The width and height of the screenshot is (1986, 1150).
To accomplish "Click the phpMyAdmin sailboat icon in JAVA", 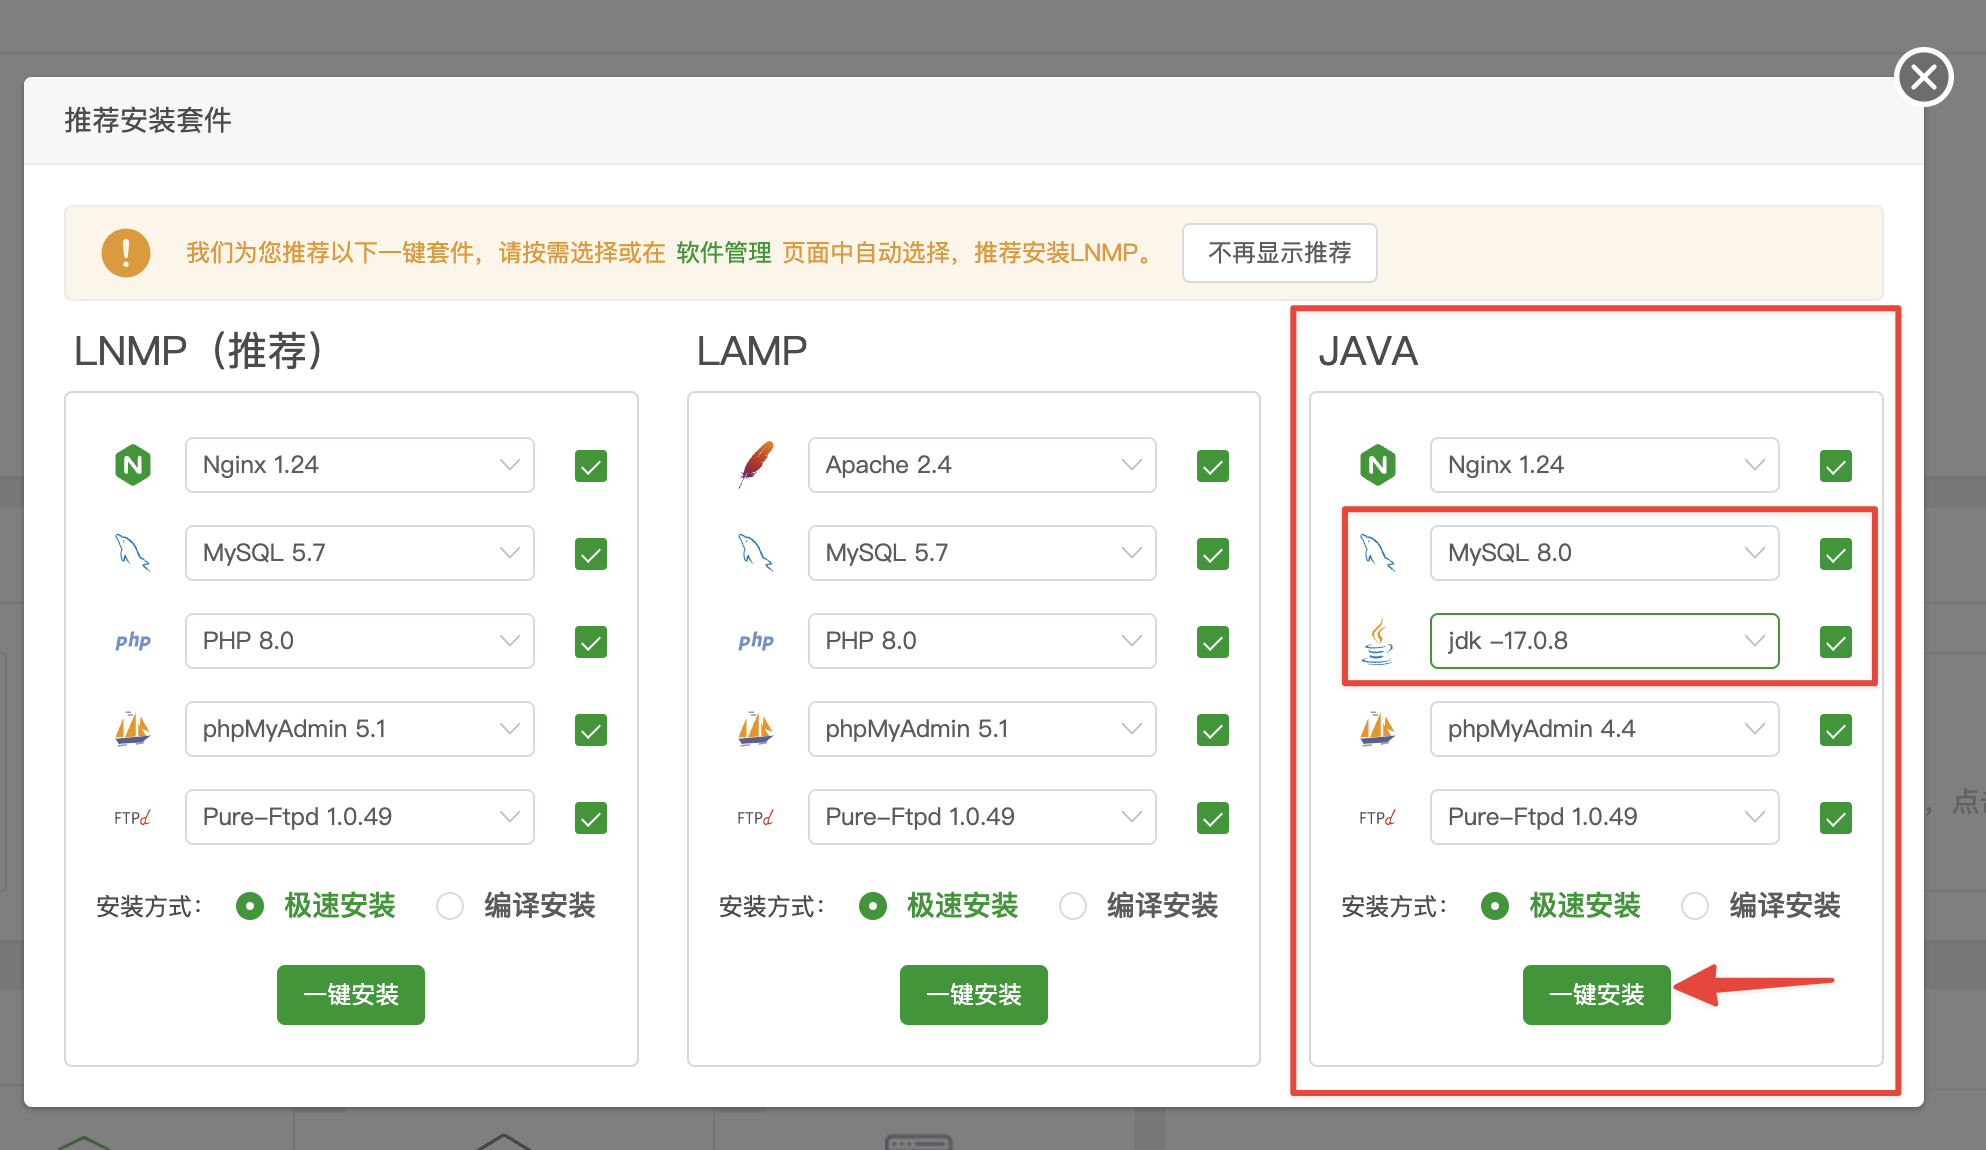I will pos(1378,728).
